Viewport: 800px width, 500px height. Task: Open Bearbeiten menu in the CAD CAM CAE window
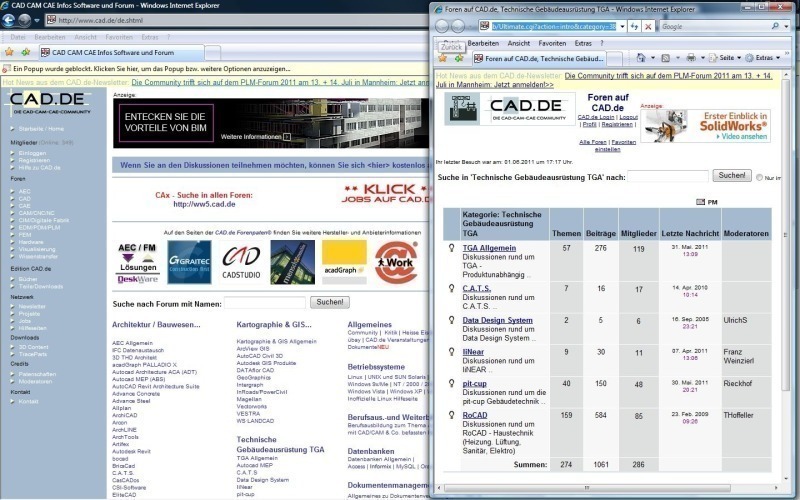tap(49, 37)
